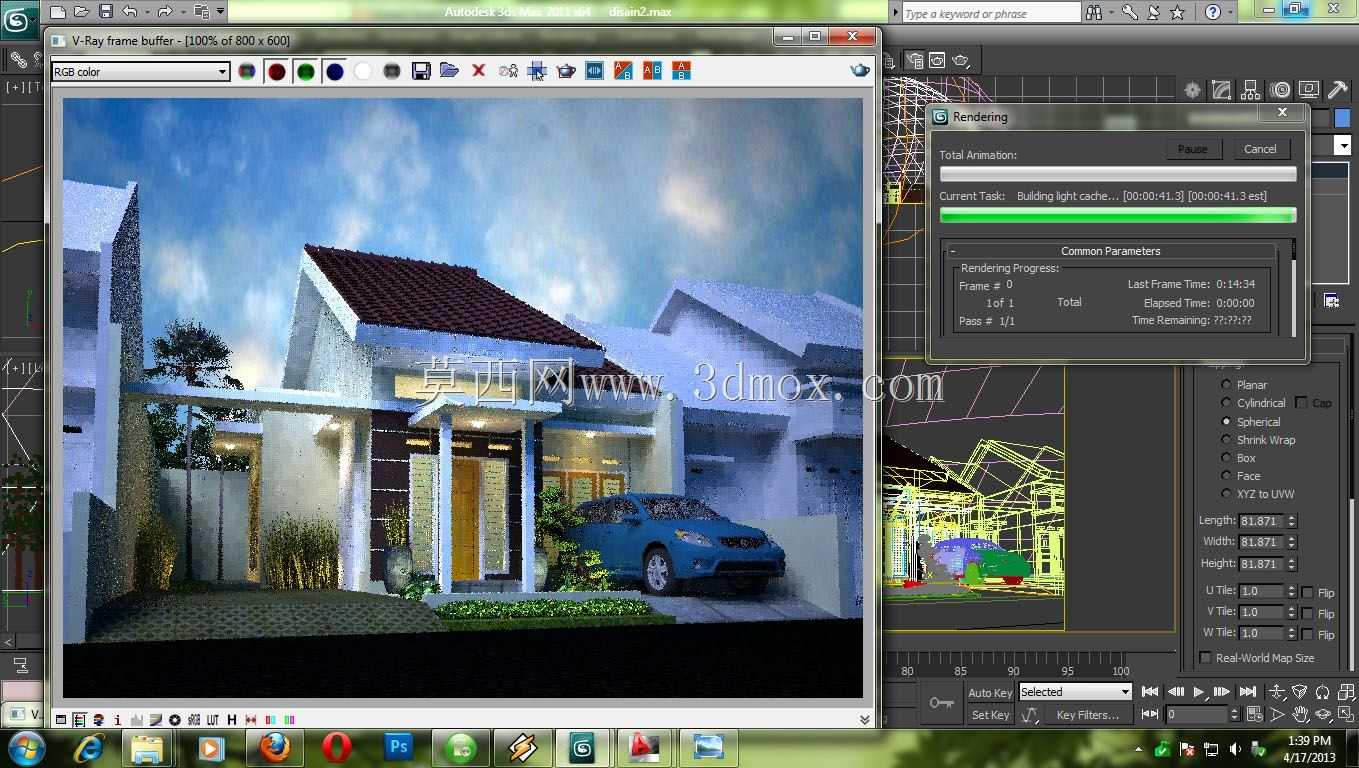
Task: Click Maximize Viewport Toggle icon
Action: coord(1347,715)
